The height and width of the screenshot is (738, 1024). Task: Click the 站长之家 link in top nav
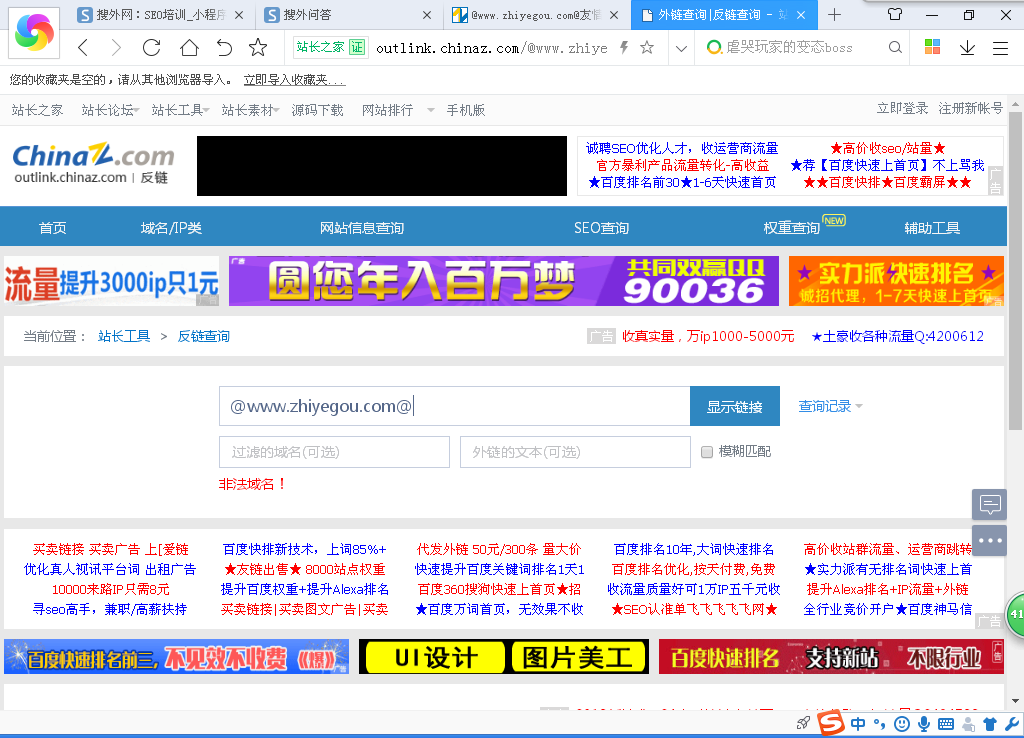point(37,110)
